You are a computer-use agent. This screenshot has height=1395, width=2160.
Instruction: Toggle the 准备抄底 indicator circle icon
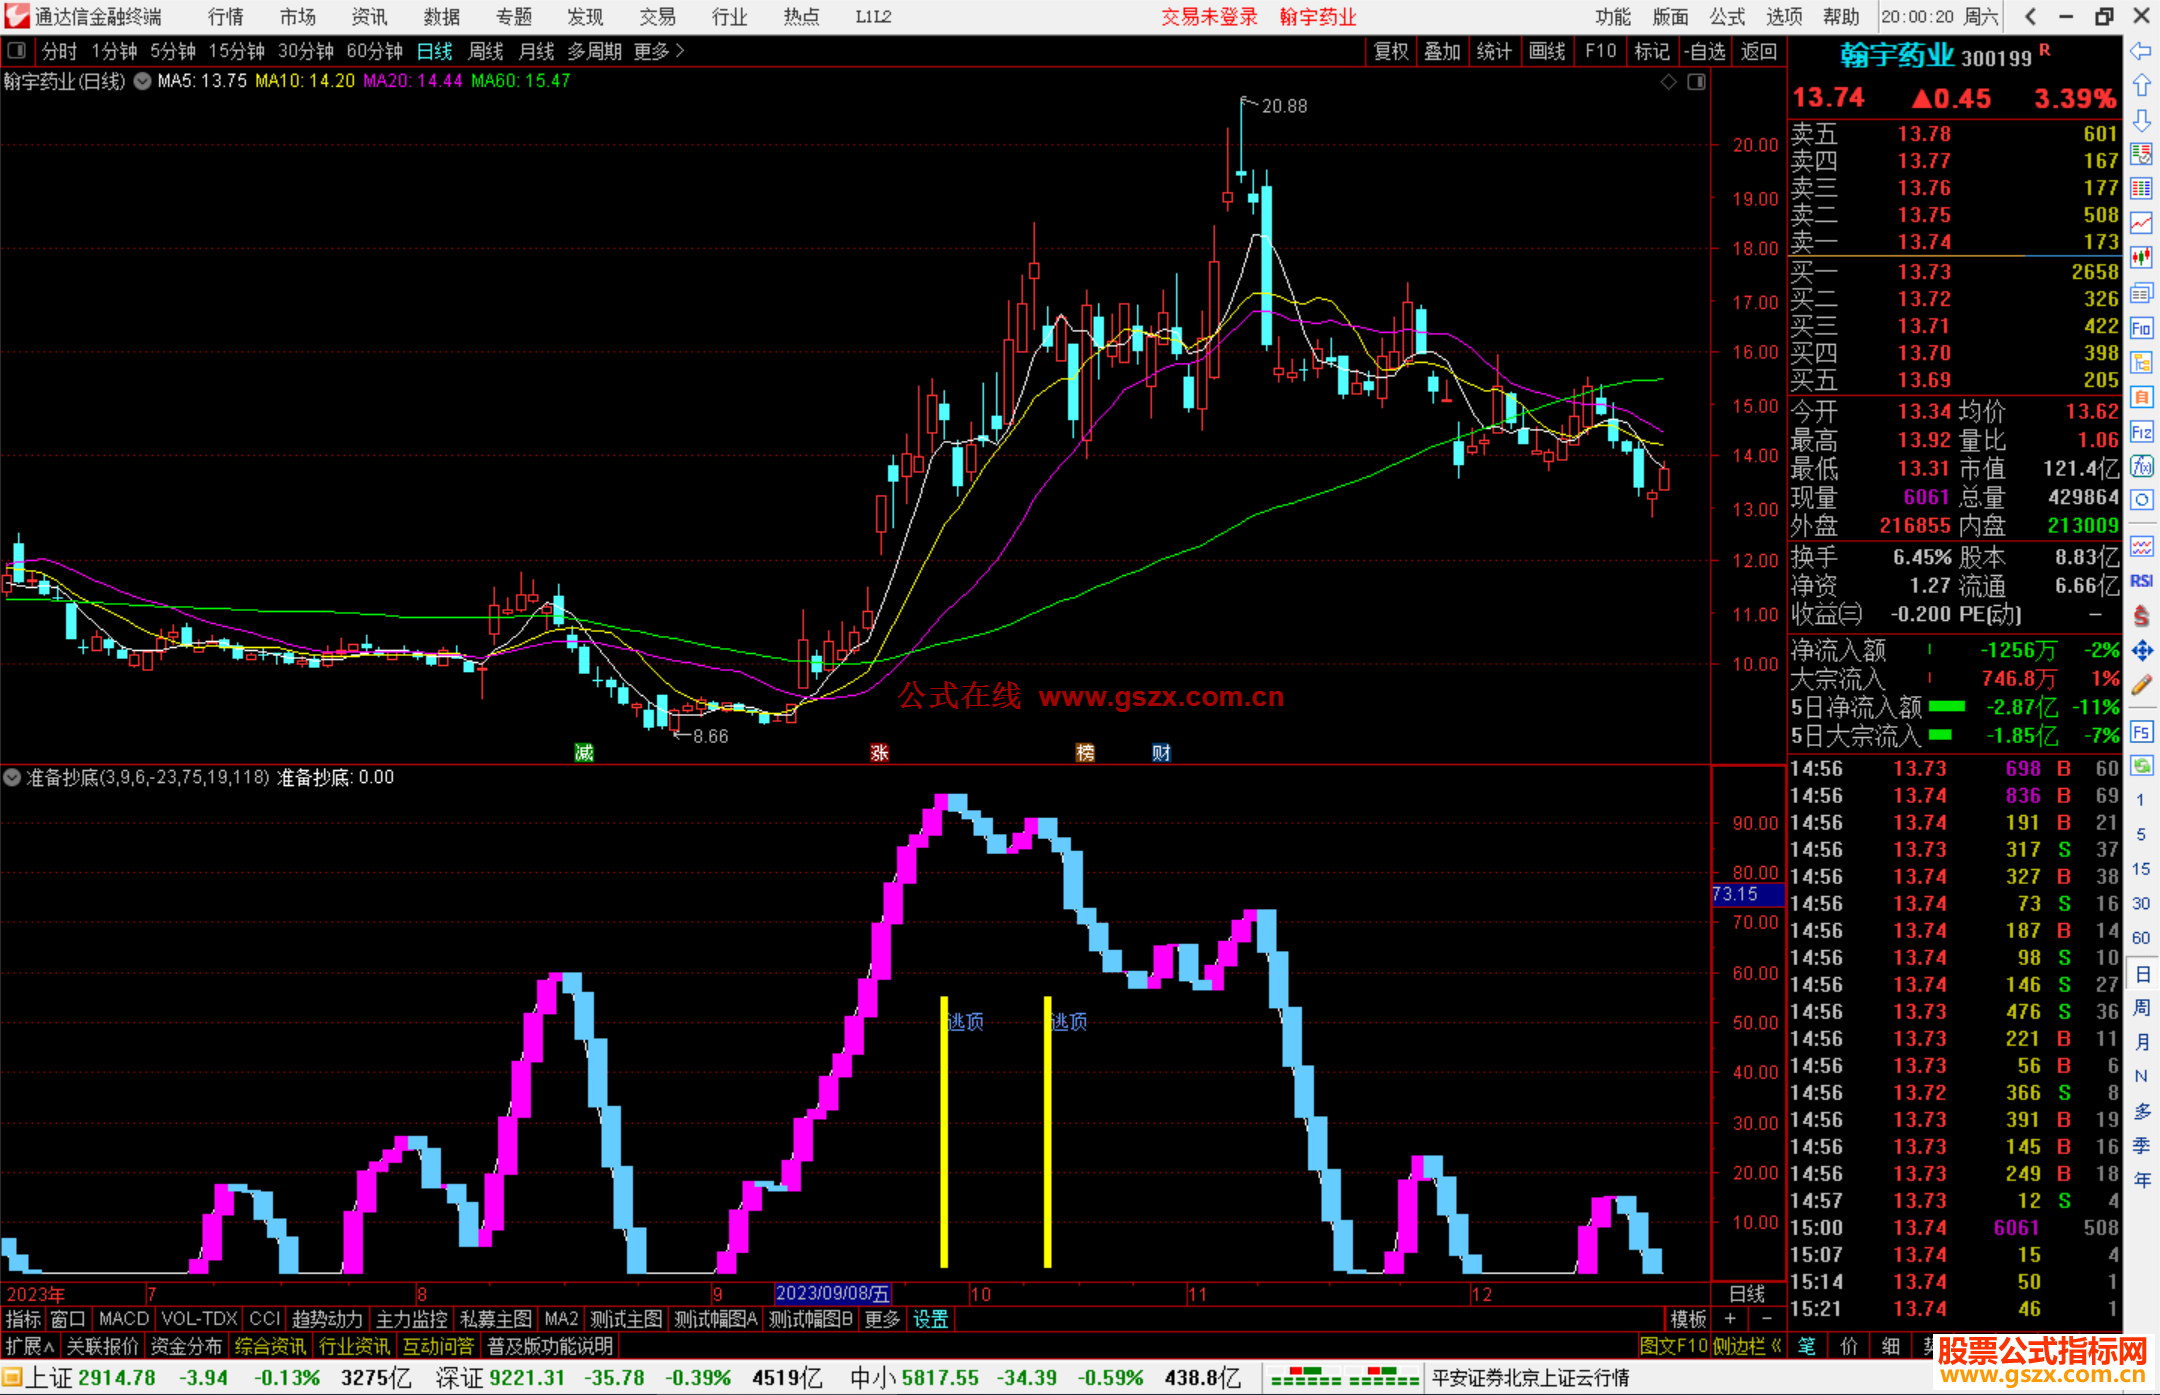(12, 777)
